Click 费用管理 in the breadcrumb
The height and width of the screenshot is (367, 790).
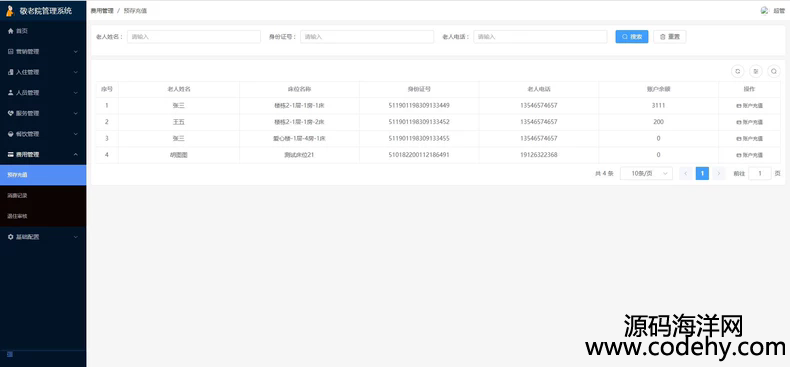(x=102, y=11)
